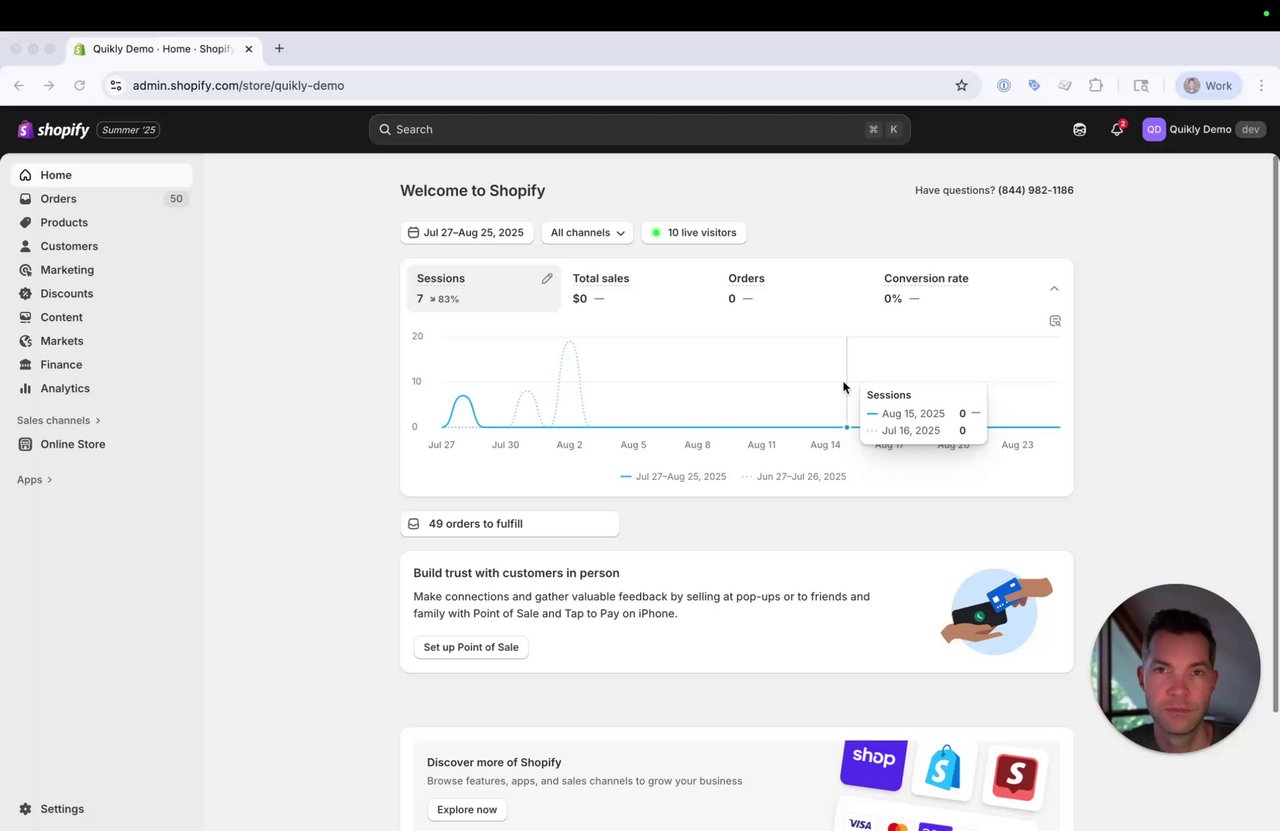Image resolution: width=1280 pixels, height=831 pixels.
Task: Open the All channels dropdown
Action: 587,233
